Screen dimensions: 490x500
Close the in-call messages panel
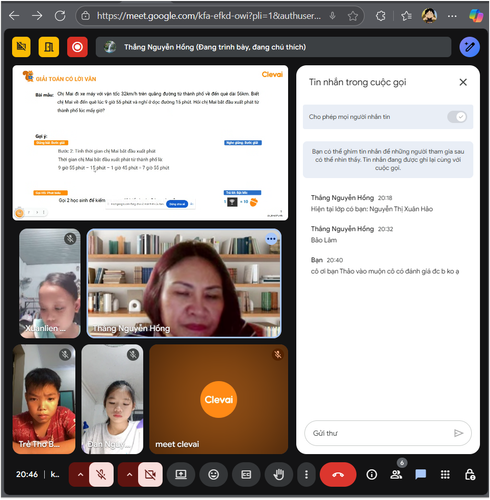click(463, 82)
